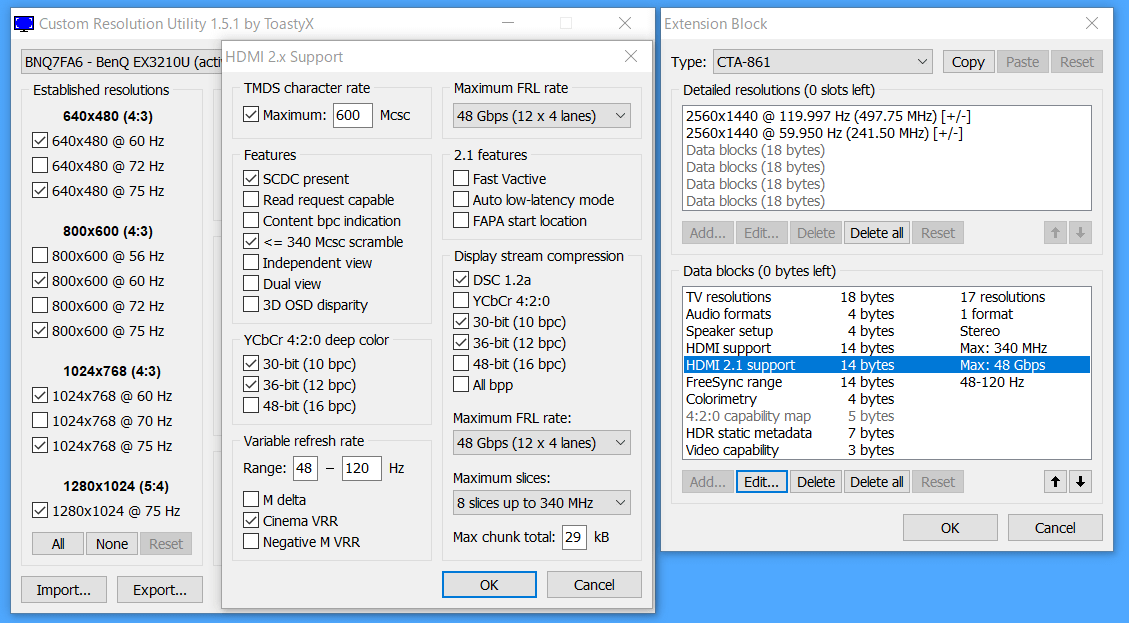Image resolution: width=1129 pixels, height=623 pixels.
Task: Select 2560x1440 @ 119.997 Hz resolution
Action: point(886,116)
